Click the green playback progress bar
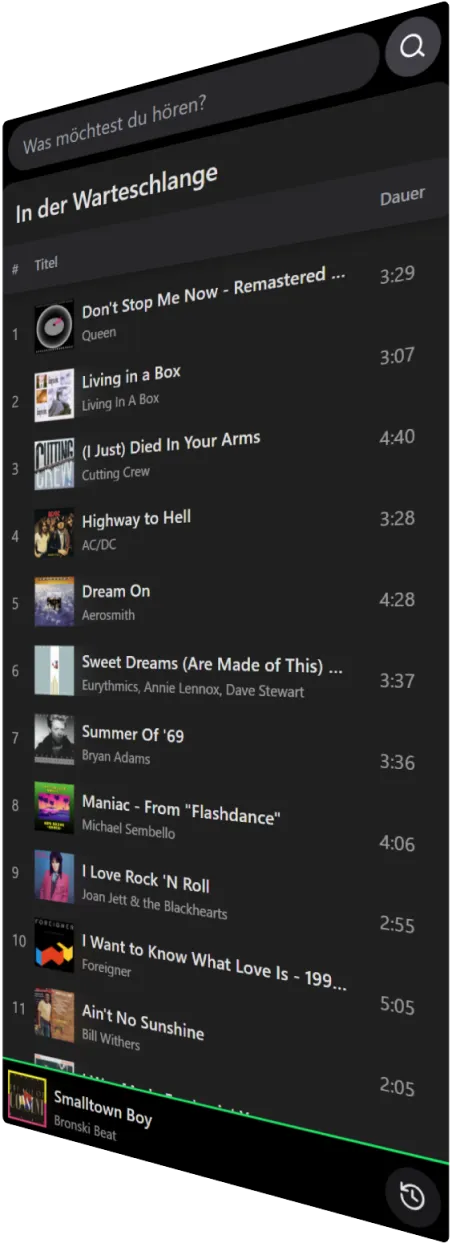 point(225,1111)
